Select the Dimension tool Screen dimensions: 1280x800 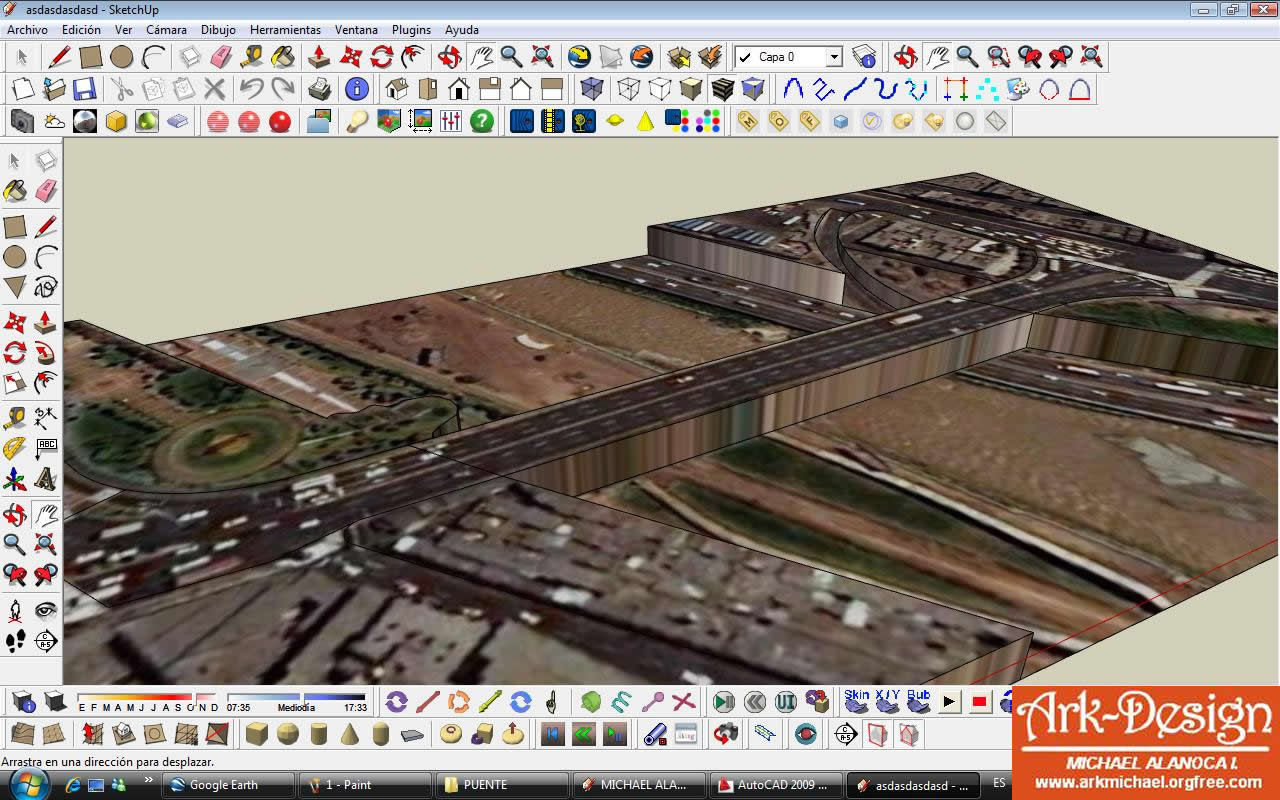tap(46, 417)
